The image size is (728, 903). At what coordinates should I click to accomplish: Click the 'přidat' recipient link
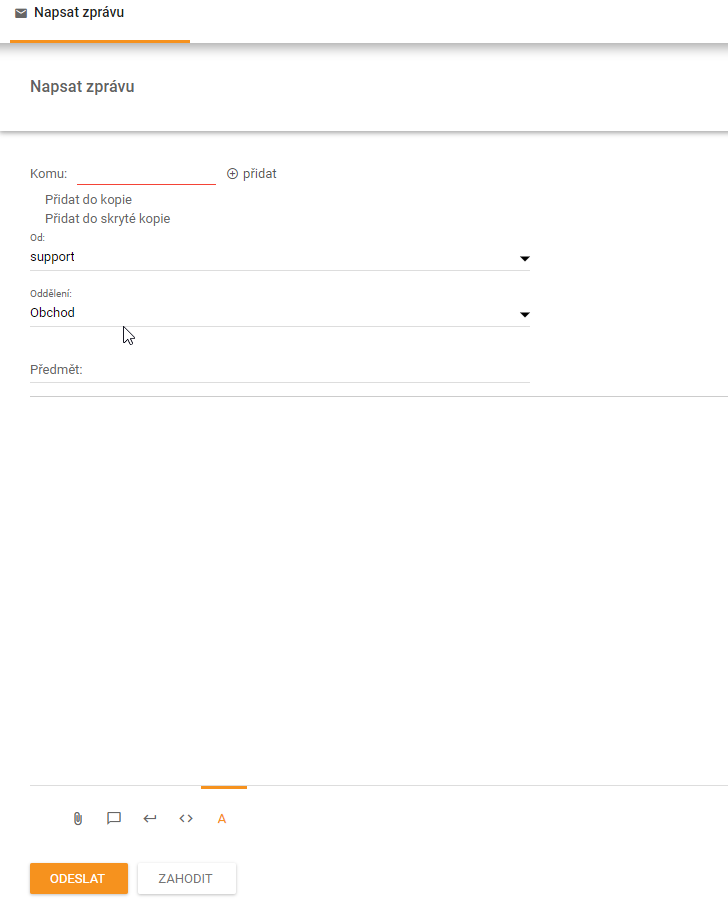(x=259, y=174)
